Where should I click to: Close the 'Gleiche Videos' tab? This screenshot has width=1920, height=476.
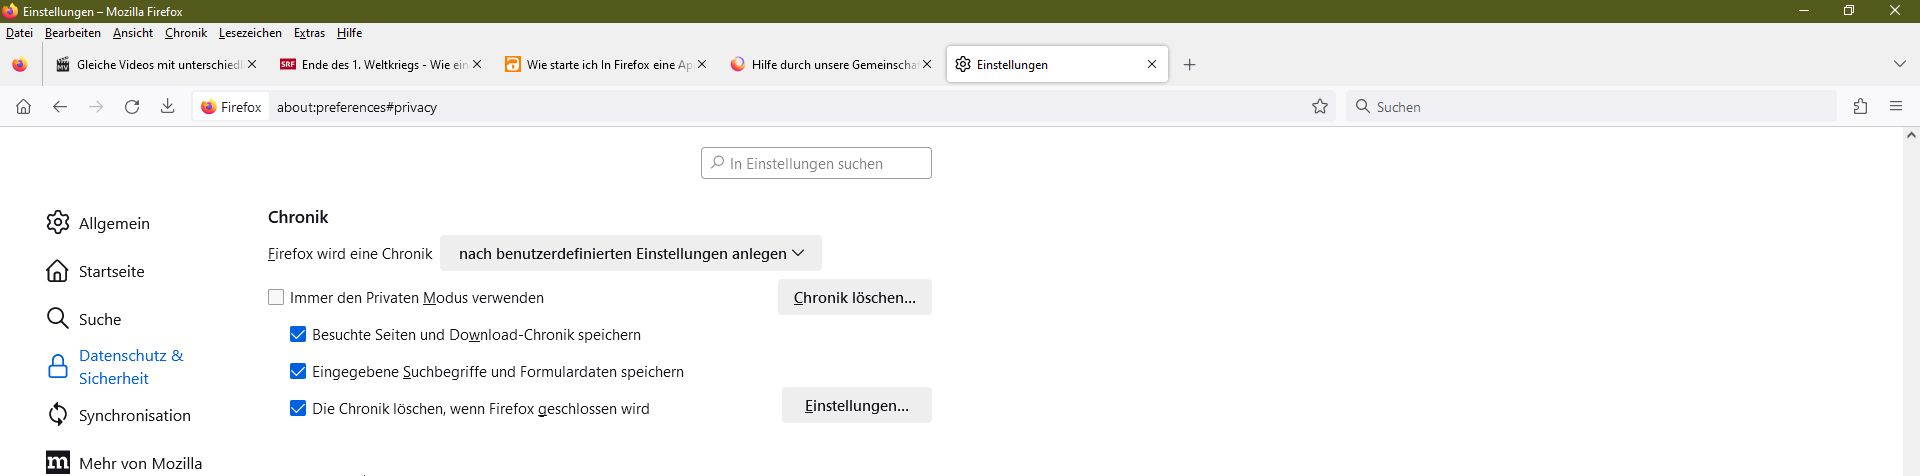click(252, 64)
